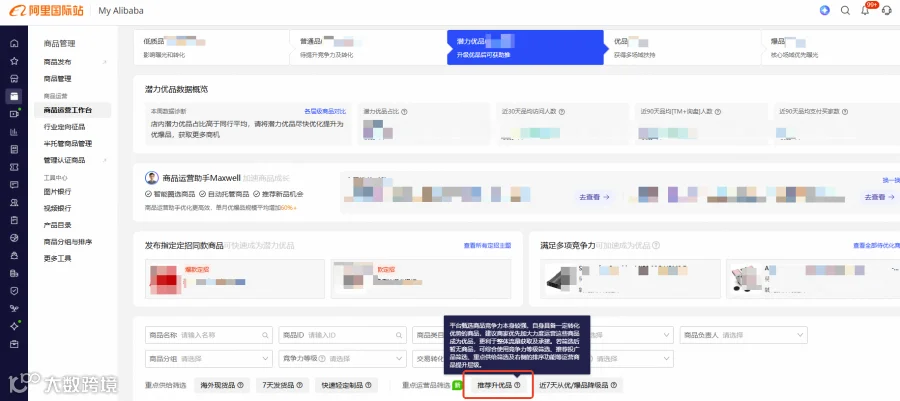Click the 查看所有定招主题 link
Viewport: 900px width, 401px height.
pyautogui.click(x=487, y=246)
